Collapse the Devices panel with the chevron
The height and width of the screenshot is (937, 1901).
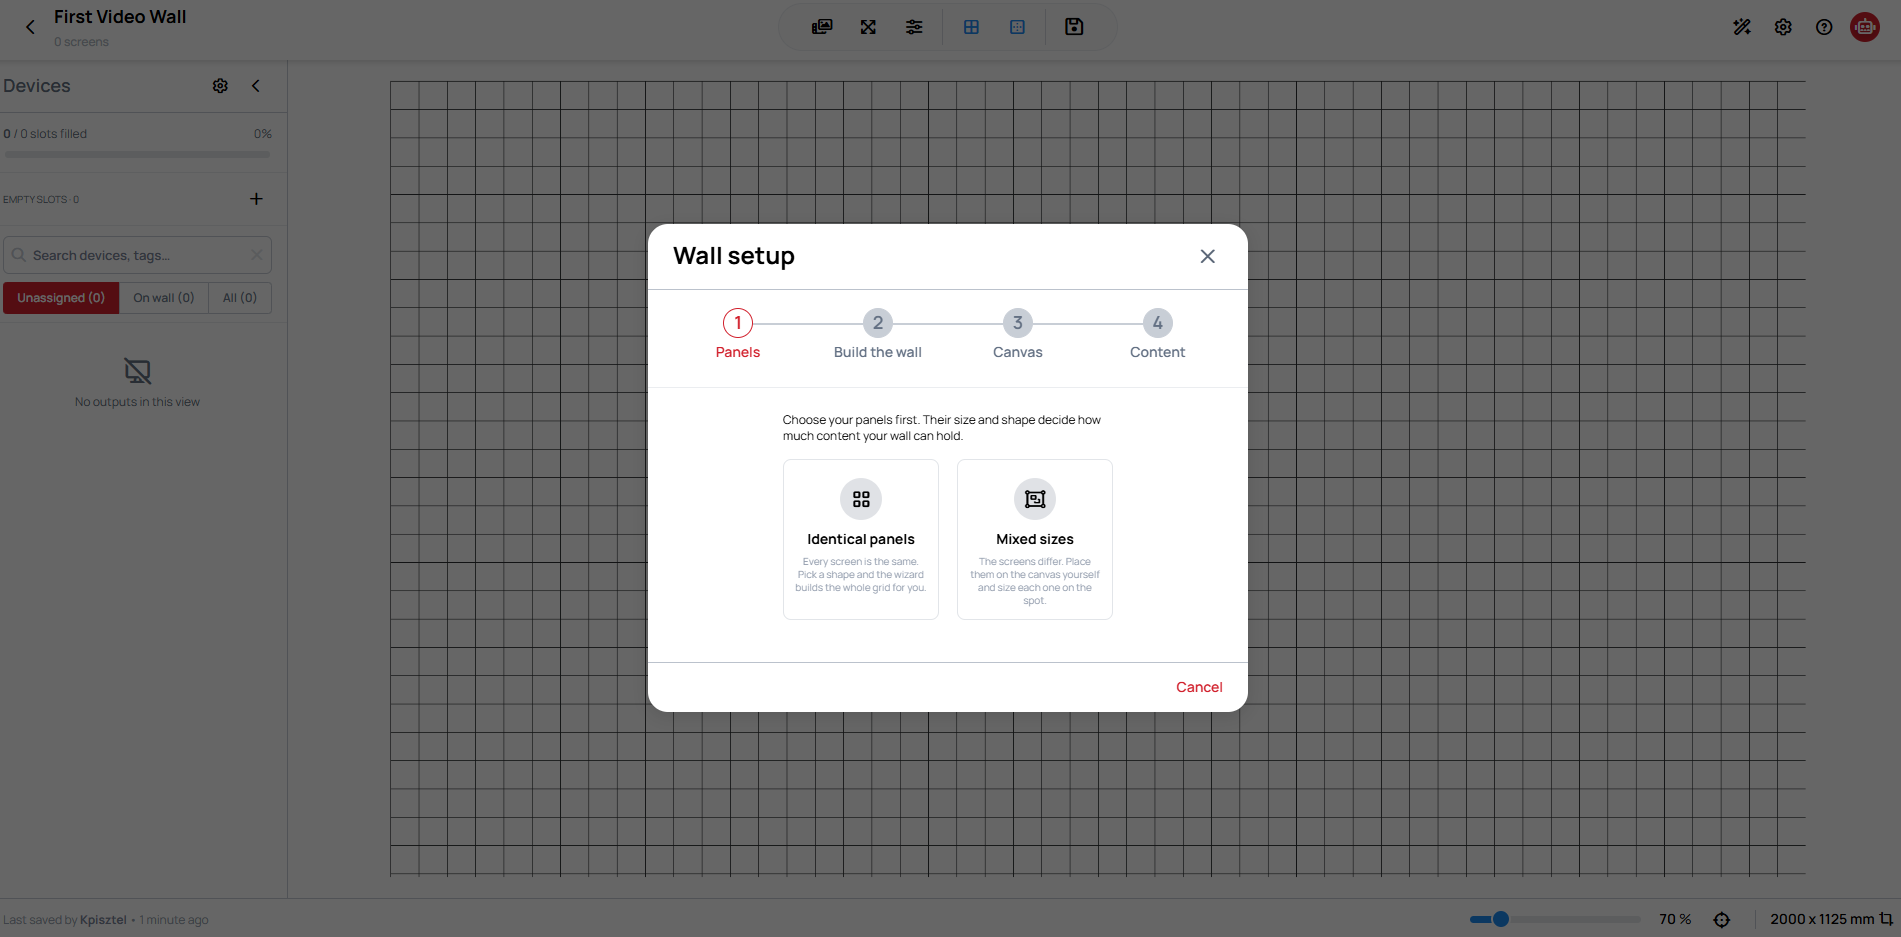(x=256, y=86)
